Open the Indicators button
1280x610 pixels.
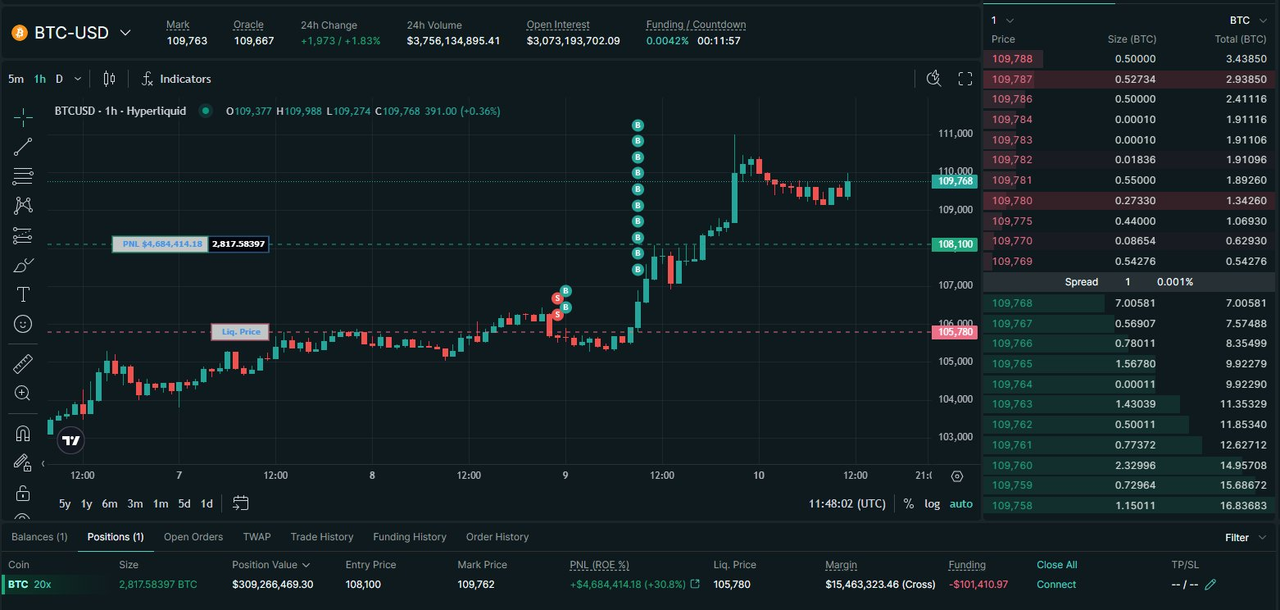176,79
